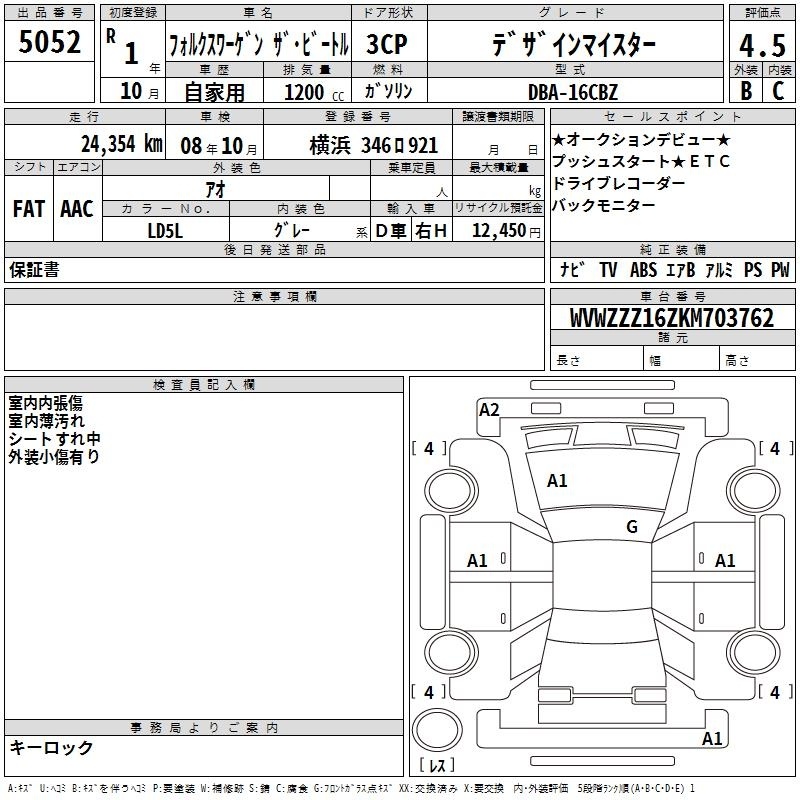This screenshot has width=800, height=800.
Task: Select the キーロック office notice text
Action: (51, 748)
